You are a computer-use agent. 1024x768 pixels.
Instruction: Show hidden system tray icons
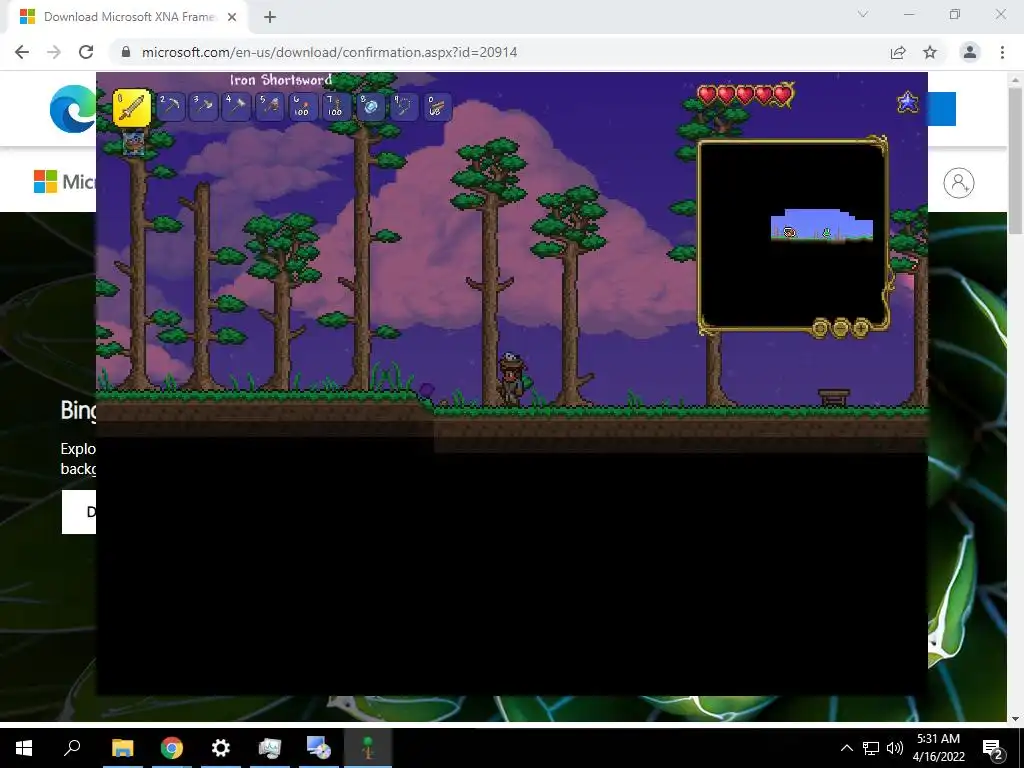click(x=846, y=748)
